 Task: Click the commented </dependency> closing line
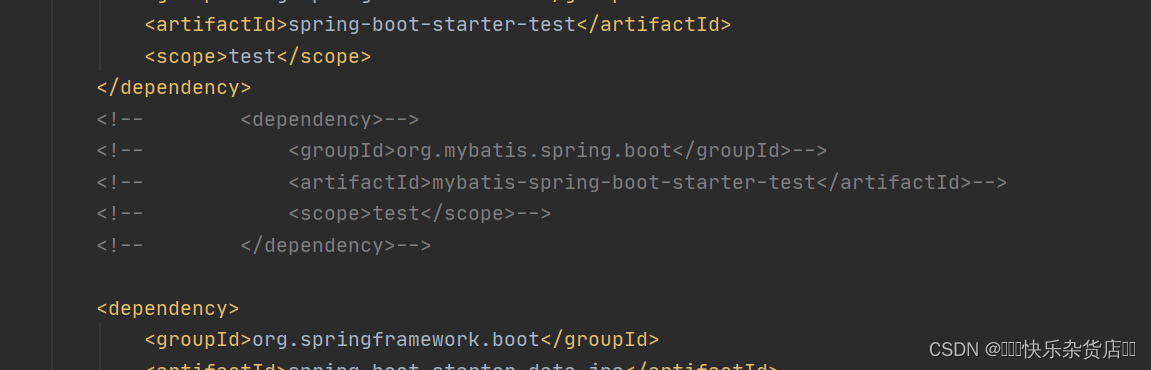click(264, 246)
